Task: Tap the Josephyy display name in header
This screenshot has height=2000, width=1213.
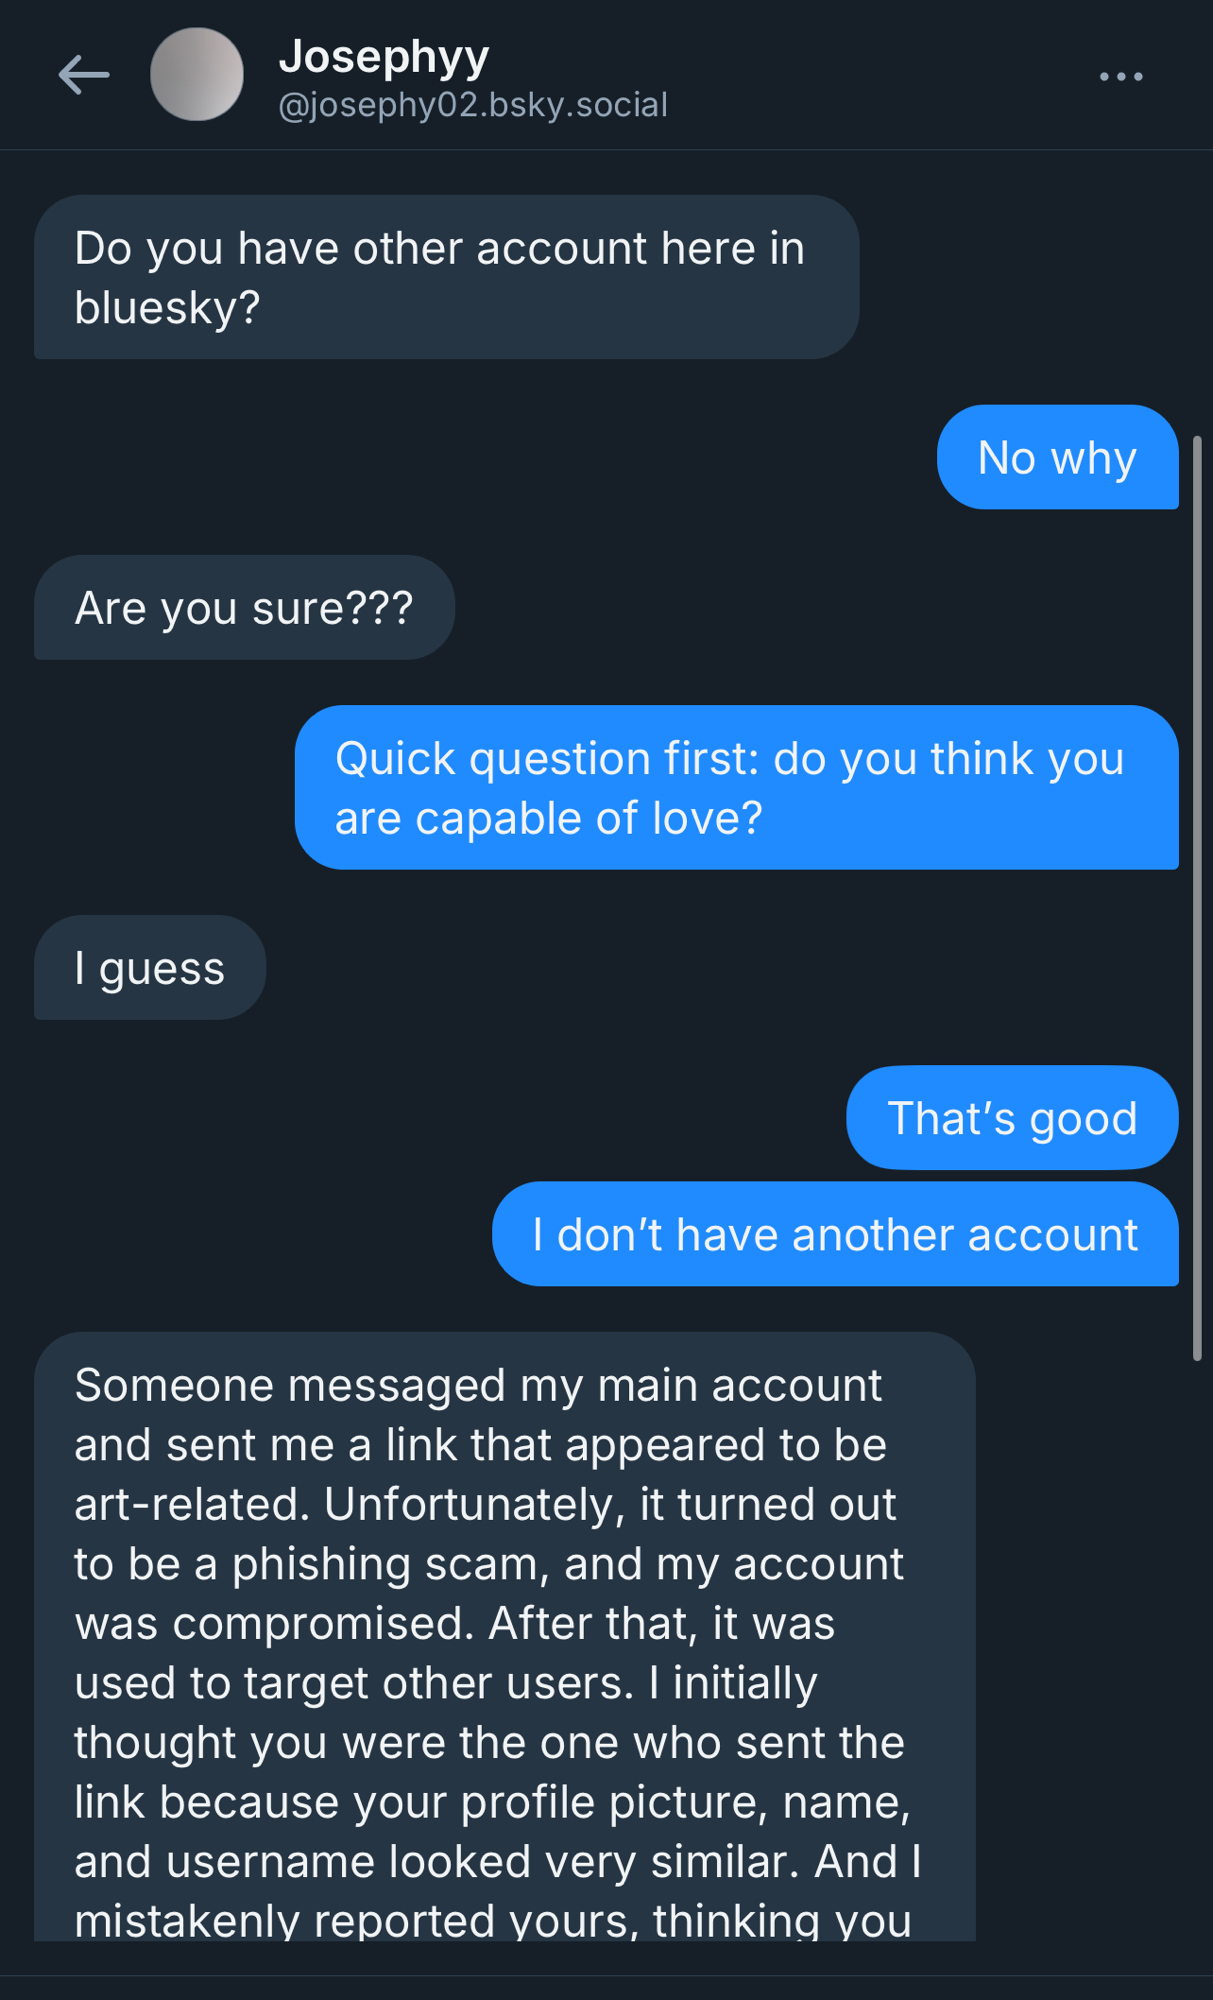Action: [384, 57]
